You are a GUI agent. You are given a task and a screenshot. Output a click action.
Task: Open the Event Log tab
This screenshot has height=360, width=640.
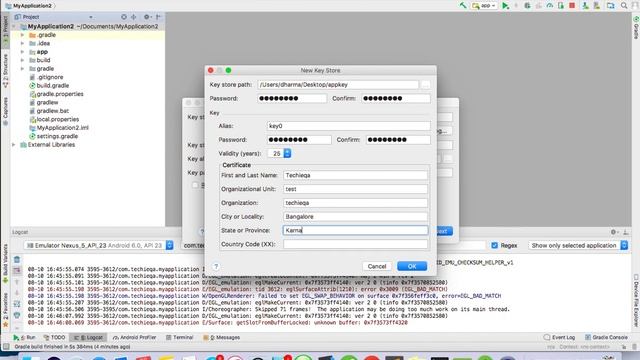pos(559,338)
